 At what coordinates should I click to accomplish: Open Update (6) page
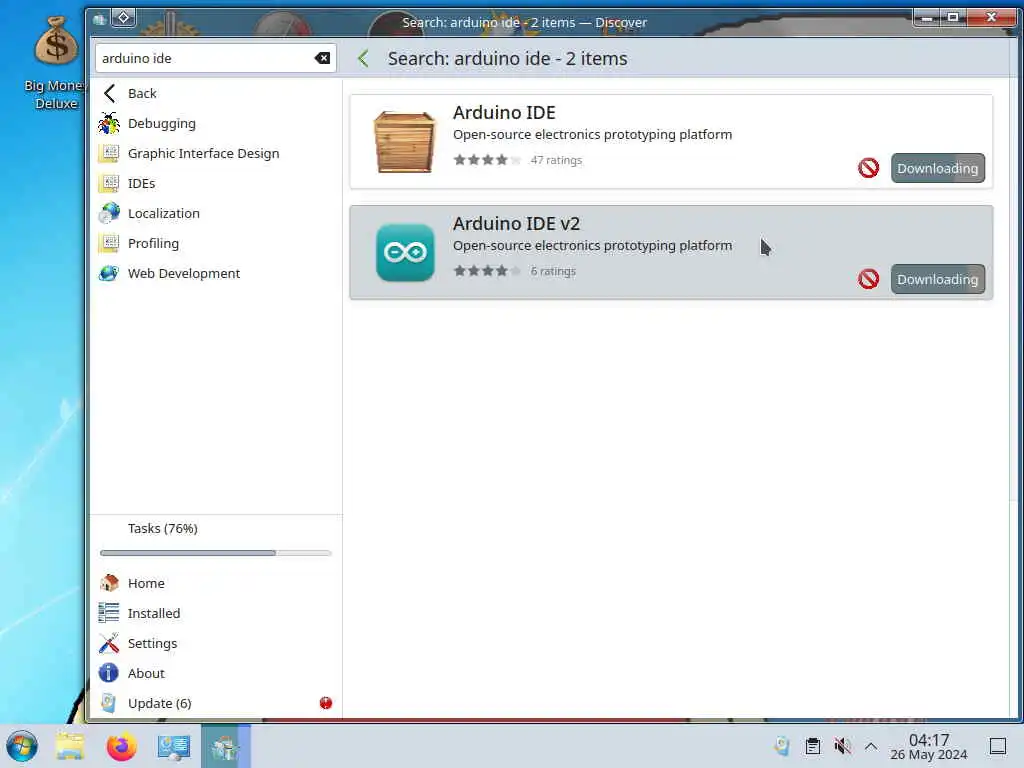(x=216, y=703)
